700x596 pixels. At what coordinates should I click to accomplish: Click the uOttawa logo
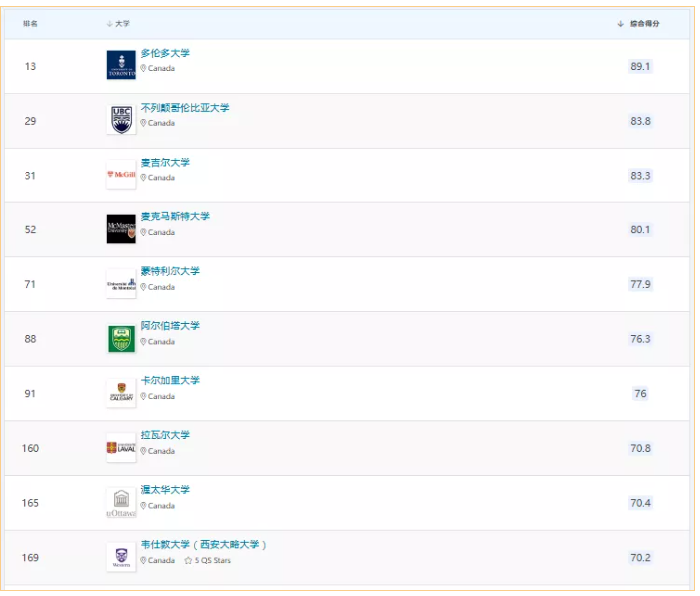point(121,503)
